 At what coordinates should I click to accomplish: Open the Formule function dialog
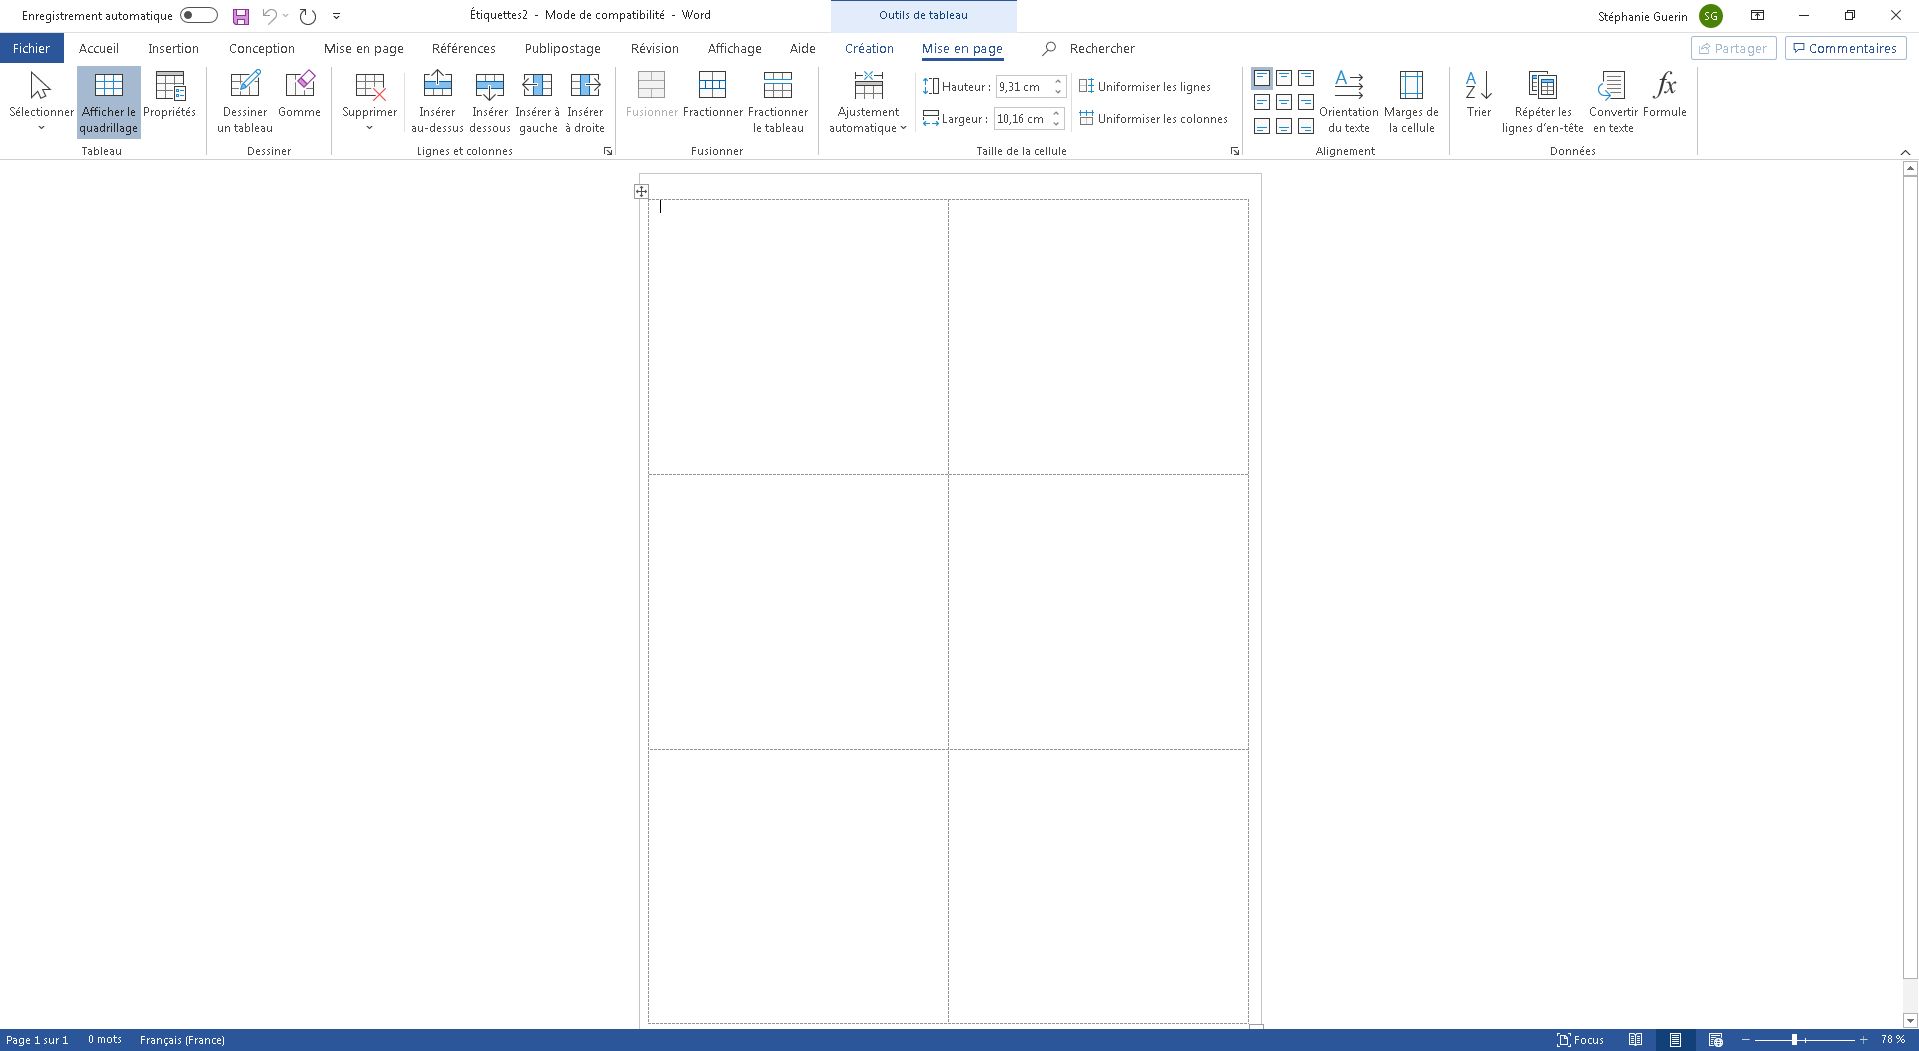click(x=1664, y=99)
